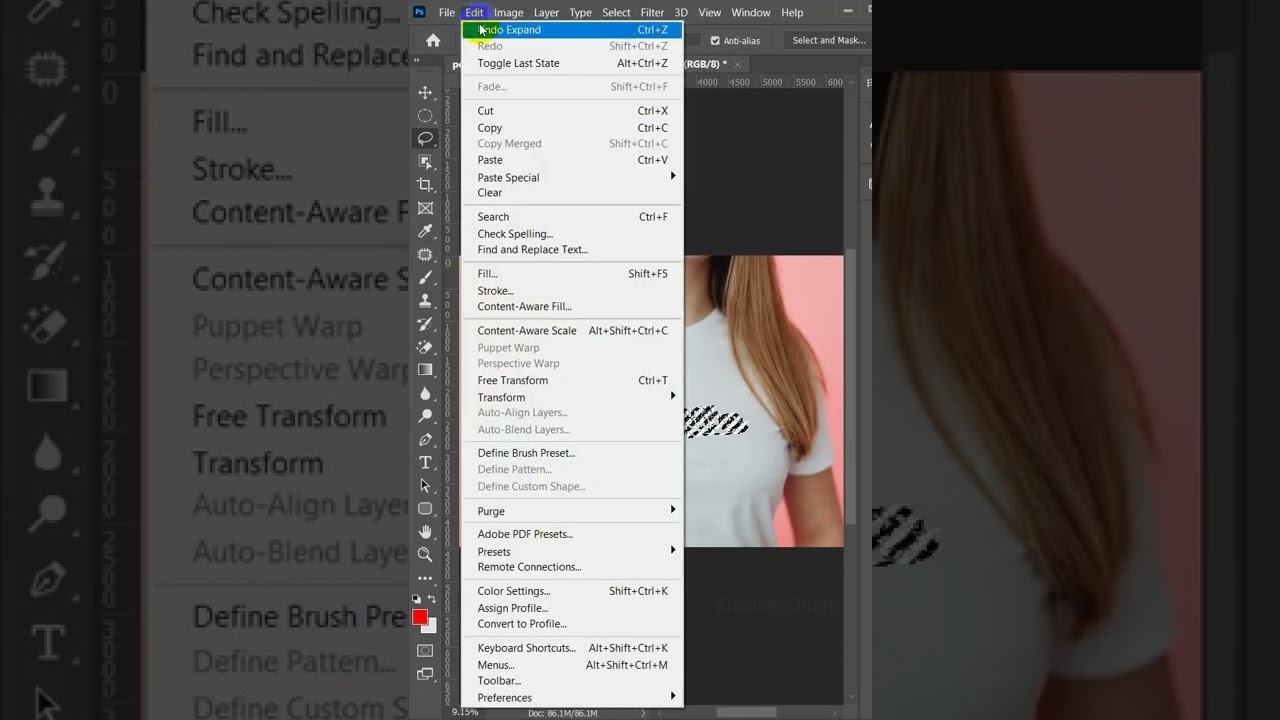Select the Pen tool

pyautogui.click(x=425, y=439)
